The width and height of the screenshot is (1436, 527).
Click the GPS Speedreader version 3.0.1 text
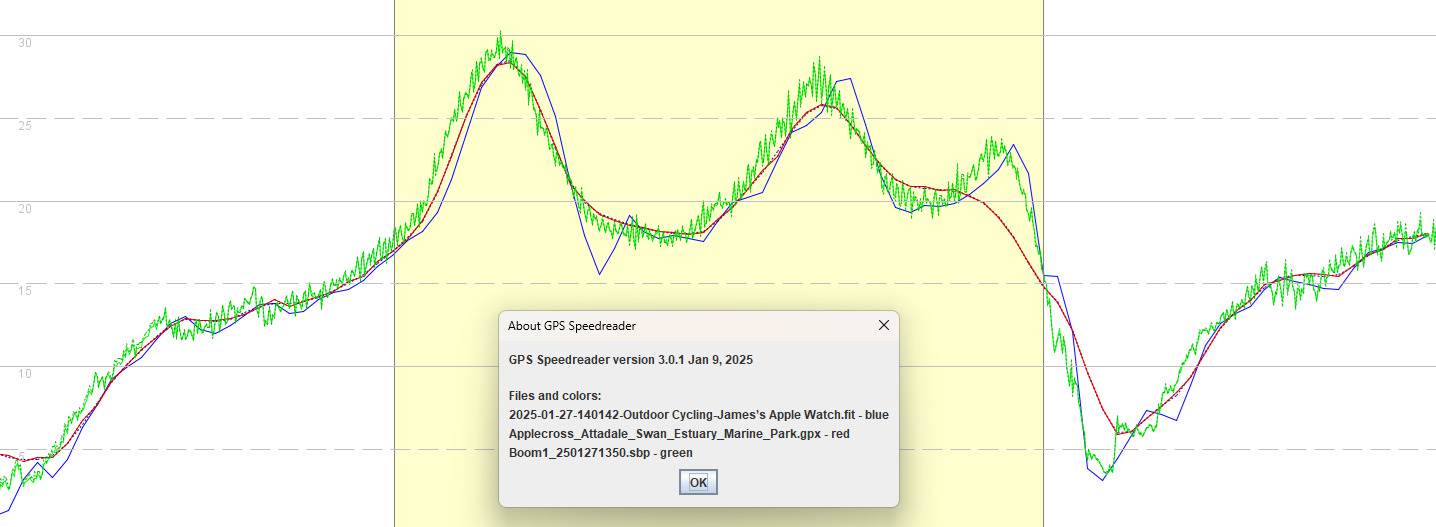pos(630,359)
